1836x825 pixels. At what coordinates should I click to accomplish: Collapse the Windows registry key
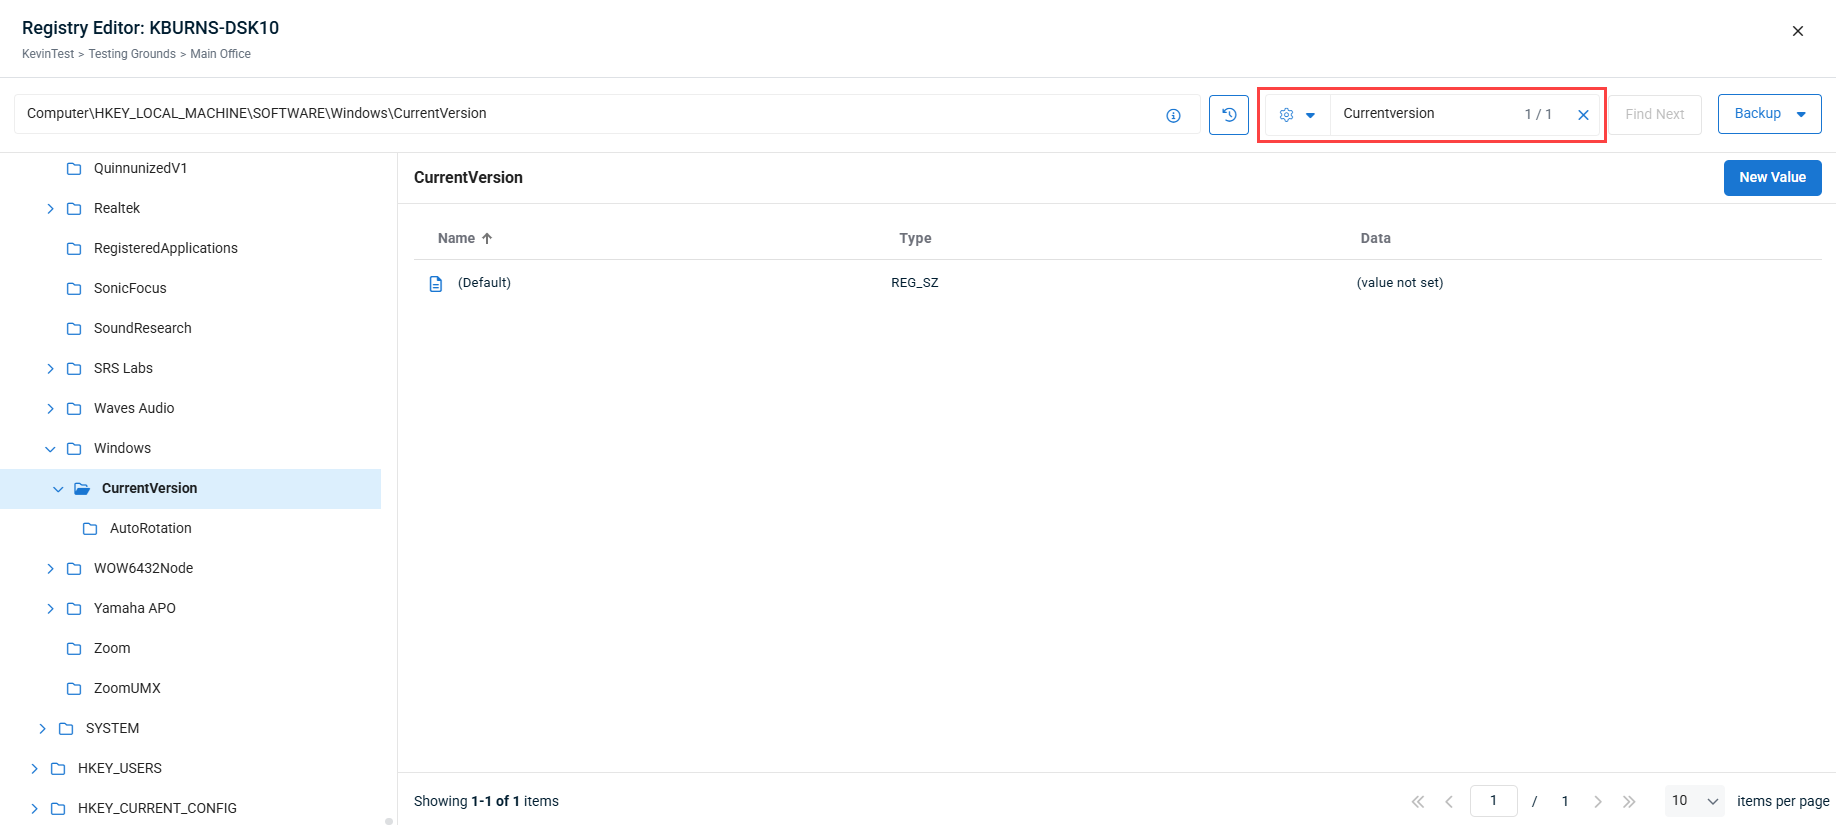click(51, 449)
